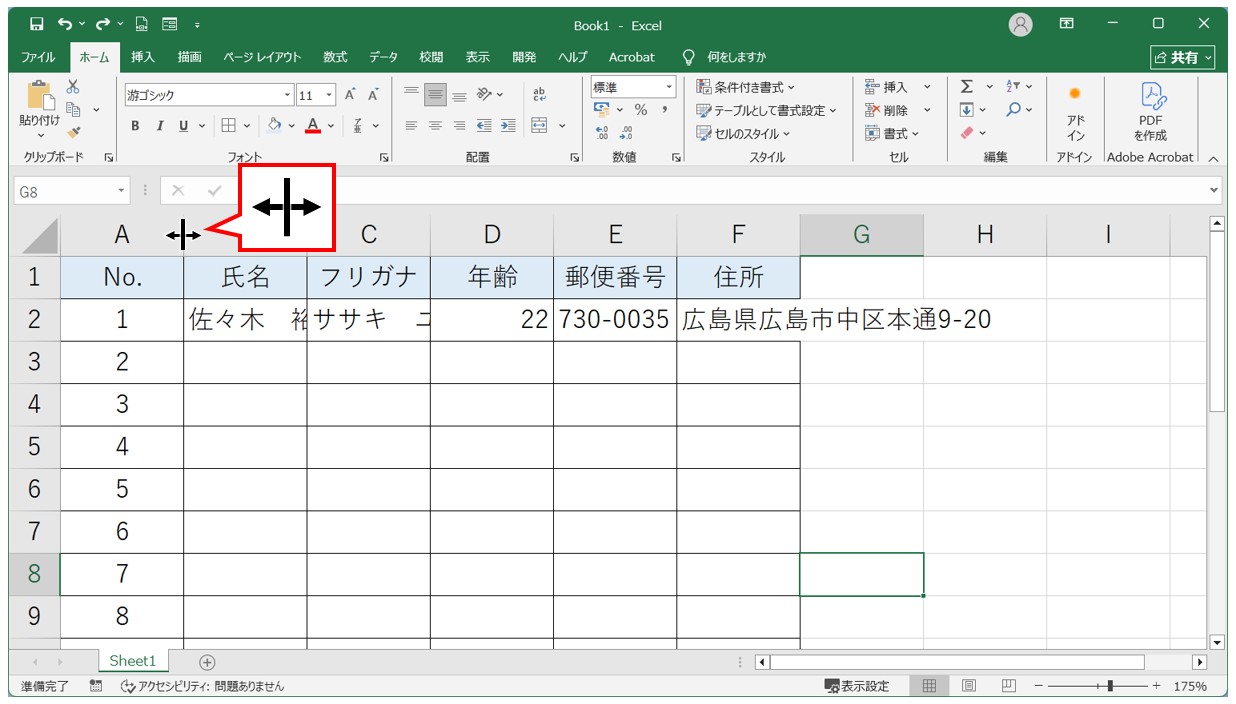Image resolution: width=1236 pixels, height=704 pixels.
Task: Open the Sort & Filter tool
Action: [x=1013, y=87]
